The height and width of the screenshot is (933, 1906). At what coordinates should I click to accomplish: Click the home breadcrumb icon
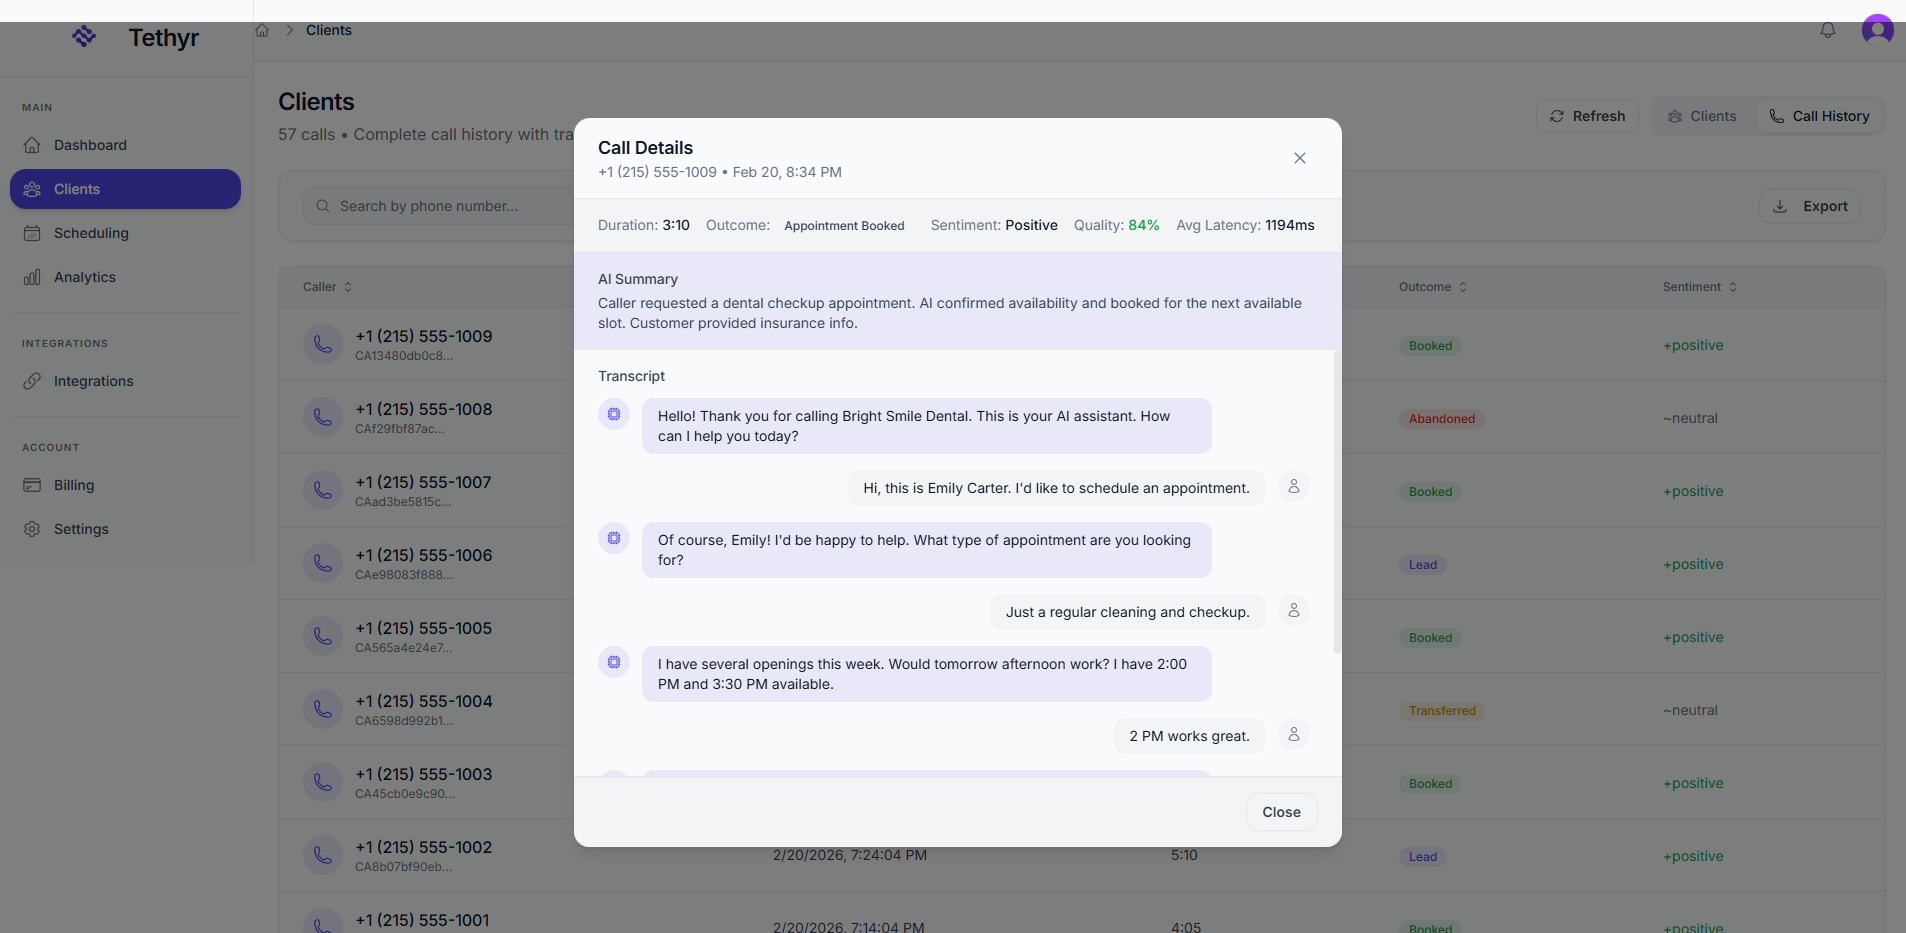262,30
